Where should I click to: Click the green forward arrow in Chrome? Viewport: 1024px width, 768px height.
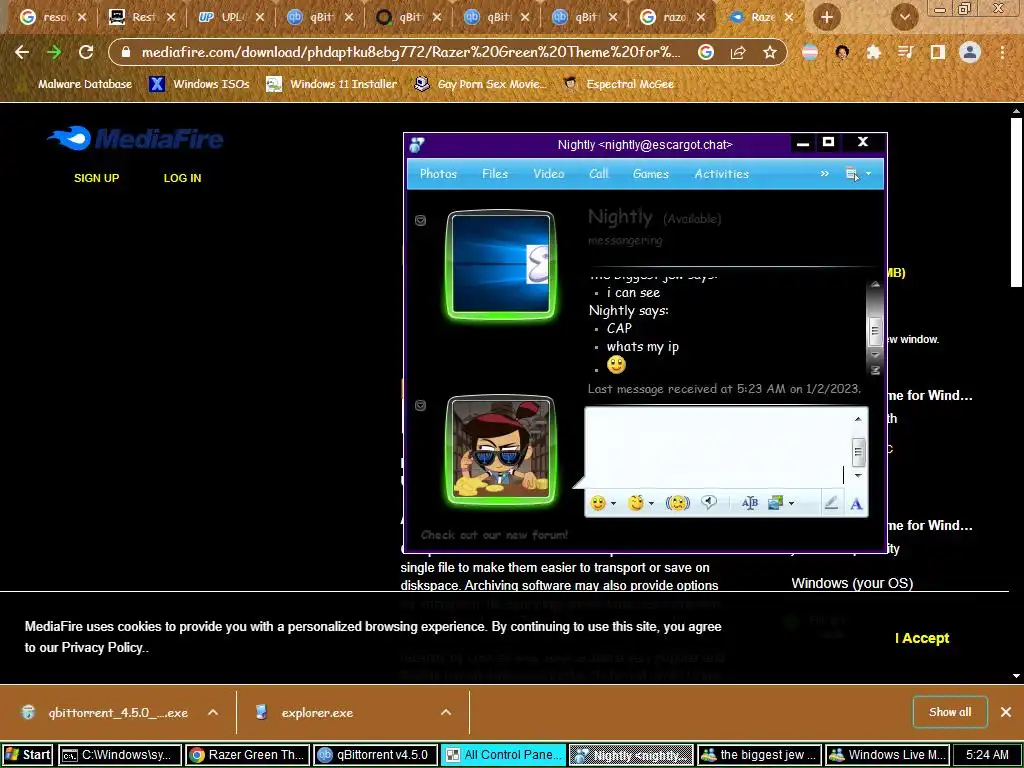tap(54, 52)
